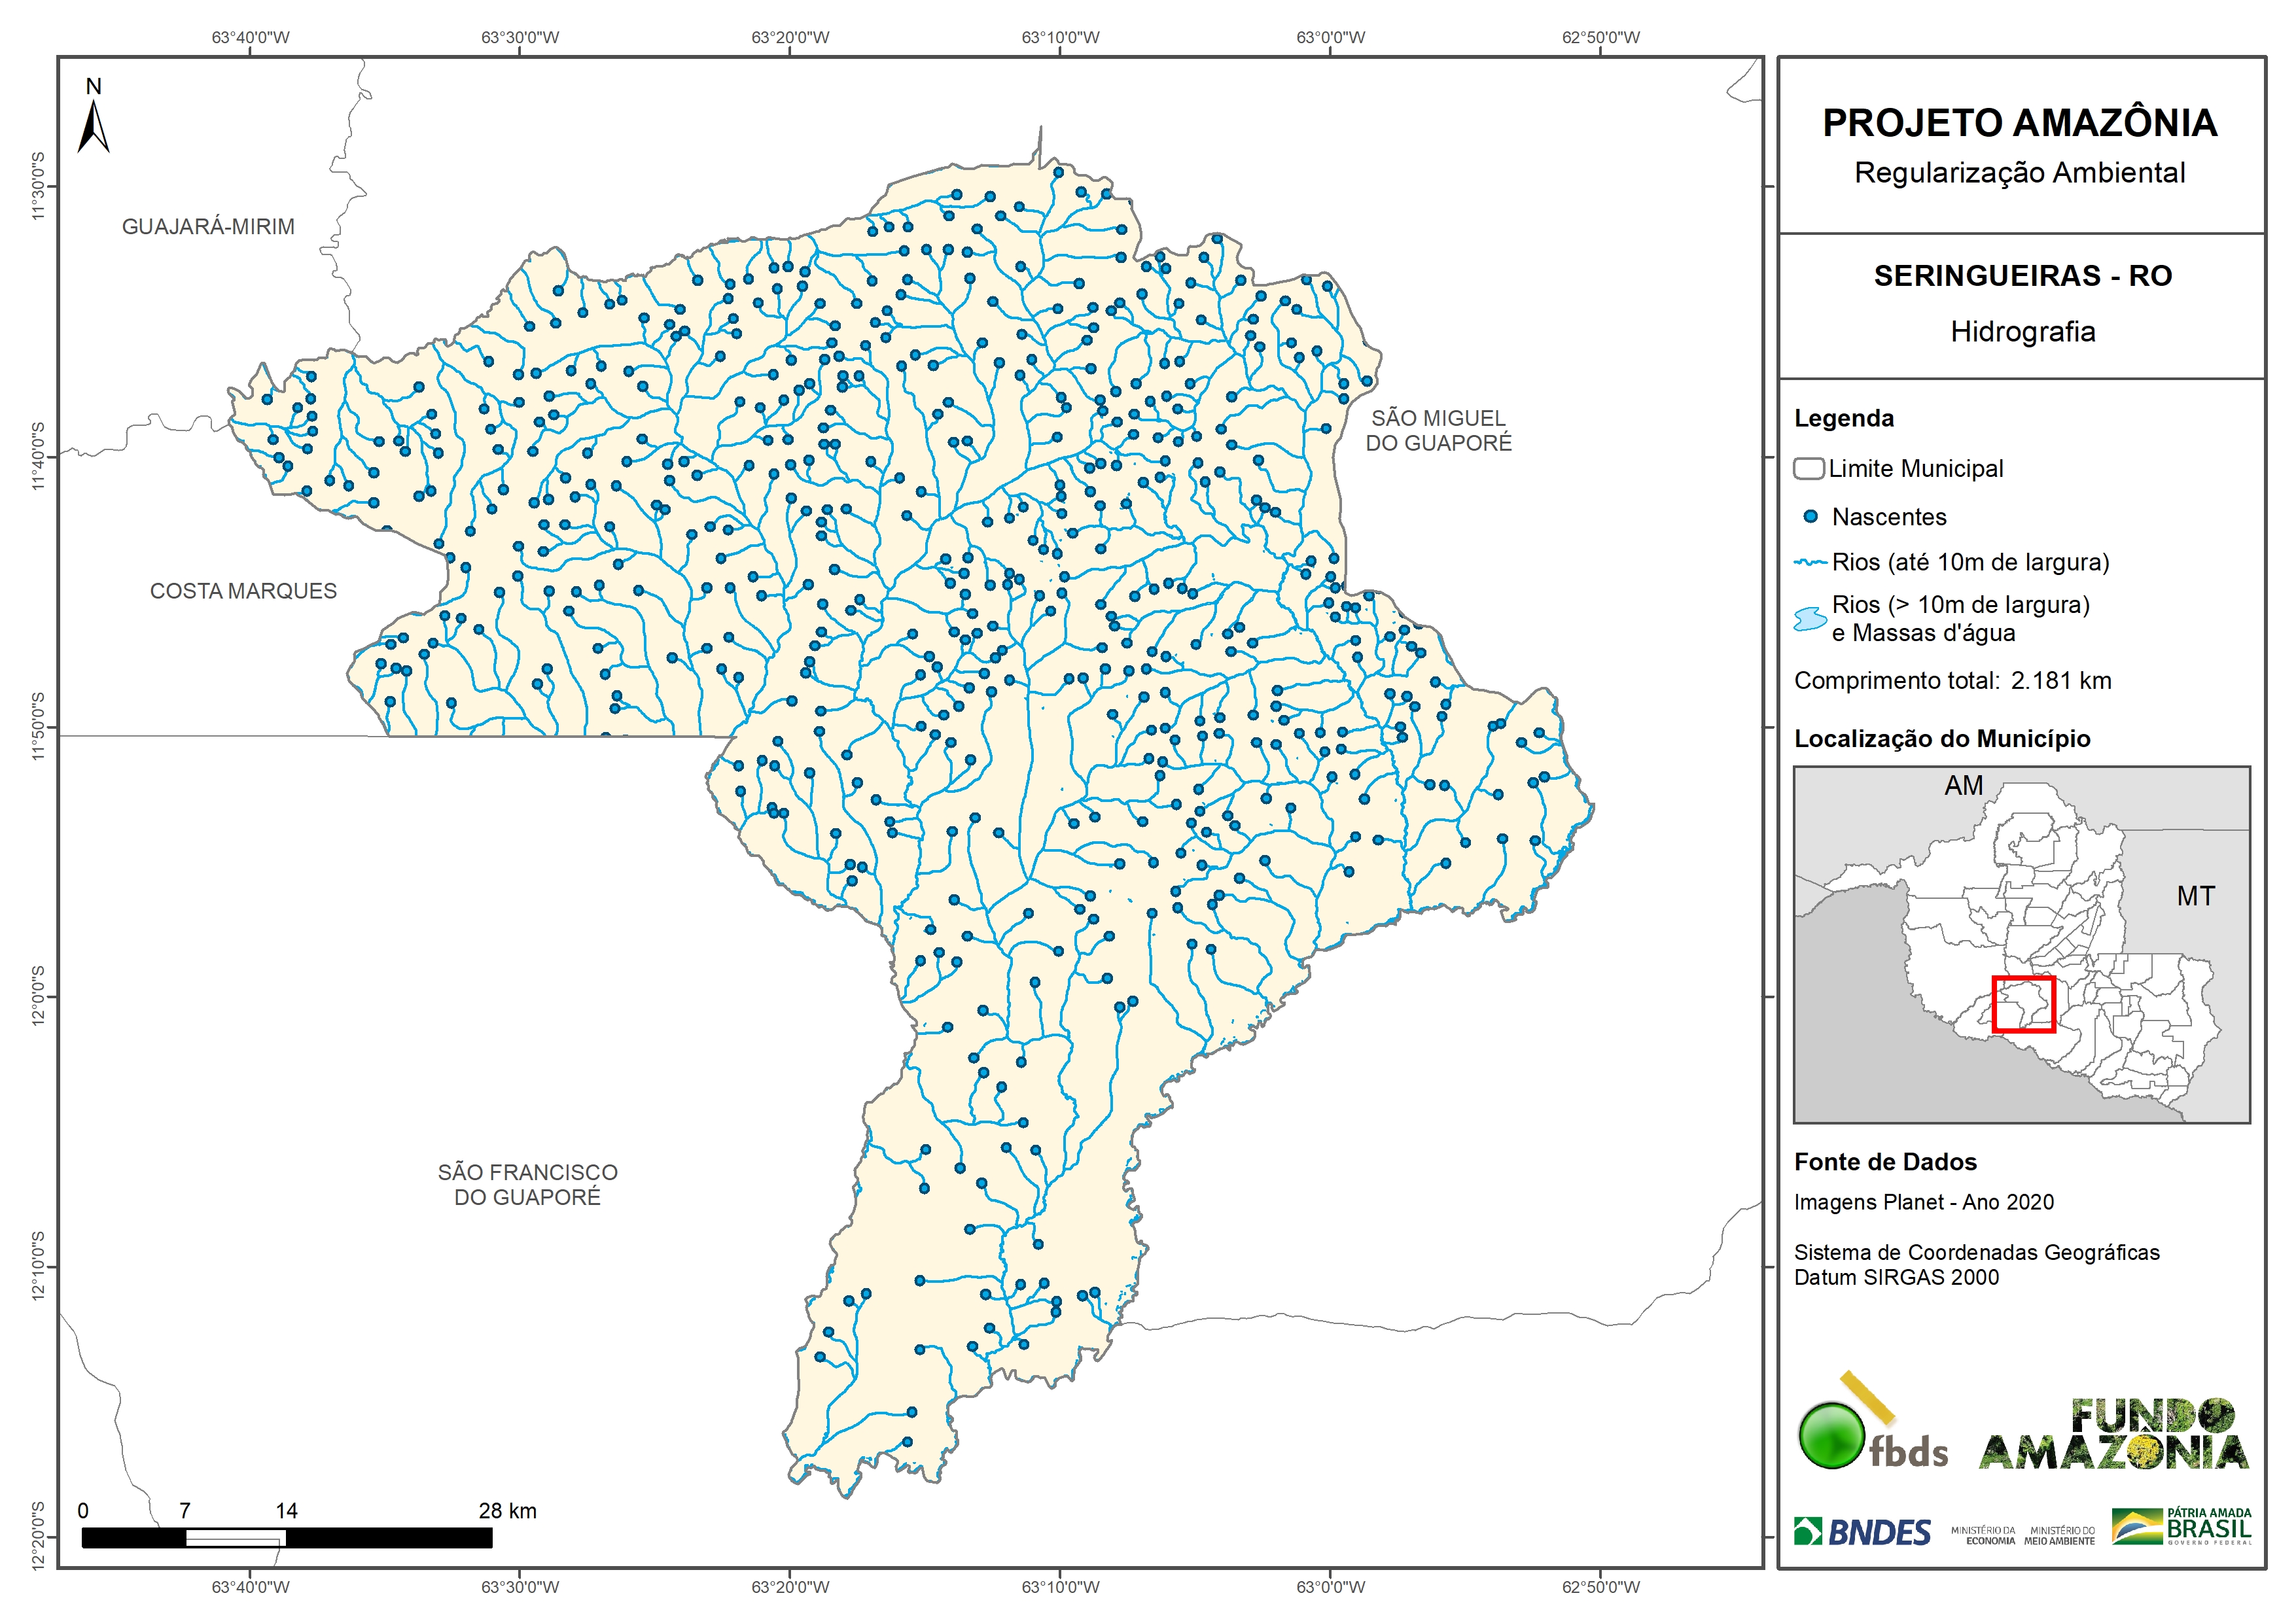Screen dimensions: 2296x1623
Task: Click the north arrow compass symbol
Action: tap(93, 127)
